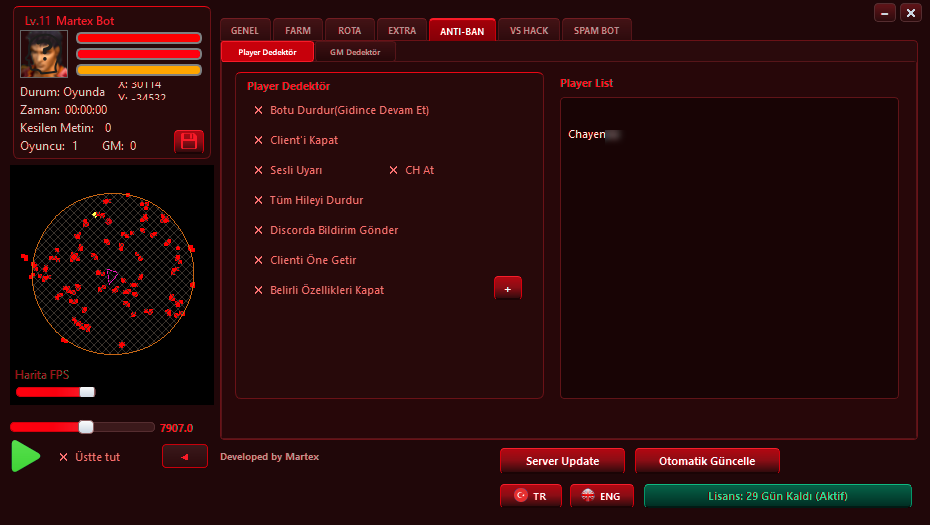Enable the Sesli Uyarı checkbox
Image resolution: width=930 pixels, height=525 pixels.
coord(259,170)
